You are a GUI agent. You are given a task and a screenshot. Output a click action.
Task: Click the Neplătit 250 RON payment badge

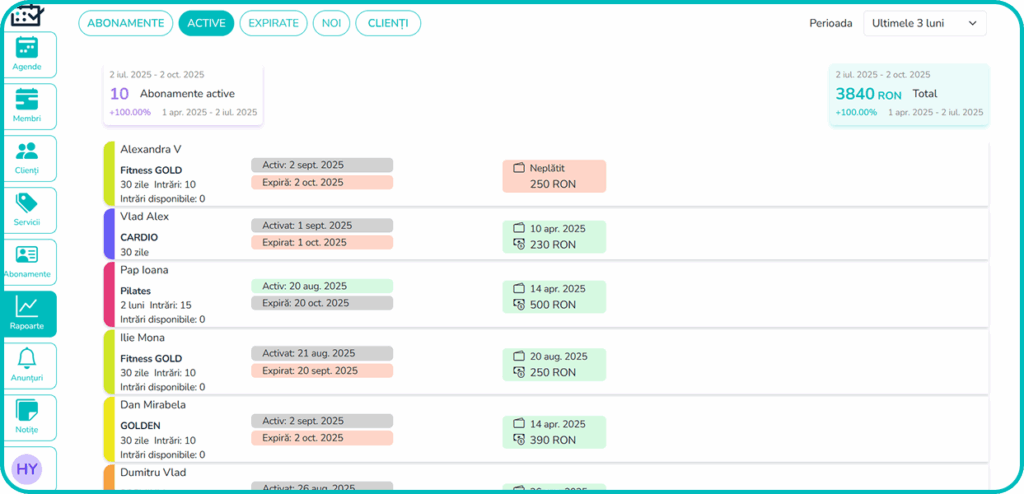554,176
